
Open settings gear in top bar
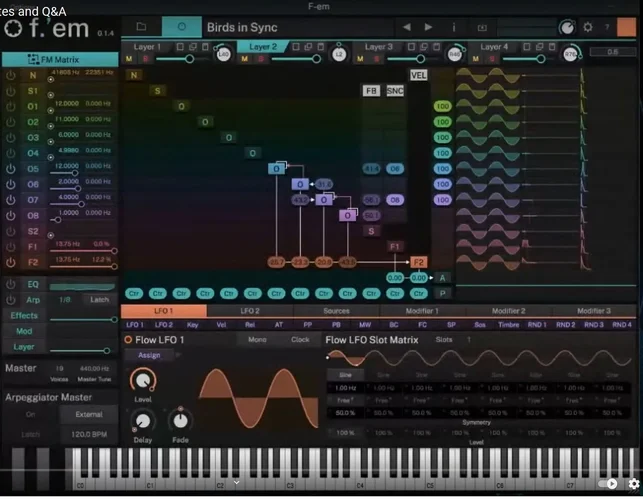pos(588,27)
